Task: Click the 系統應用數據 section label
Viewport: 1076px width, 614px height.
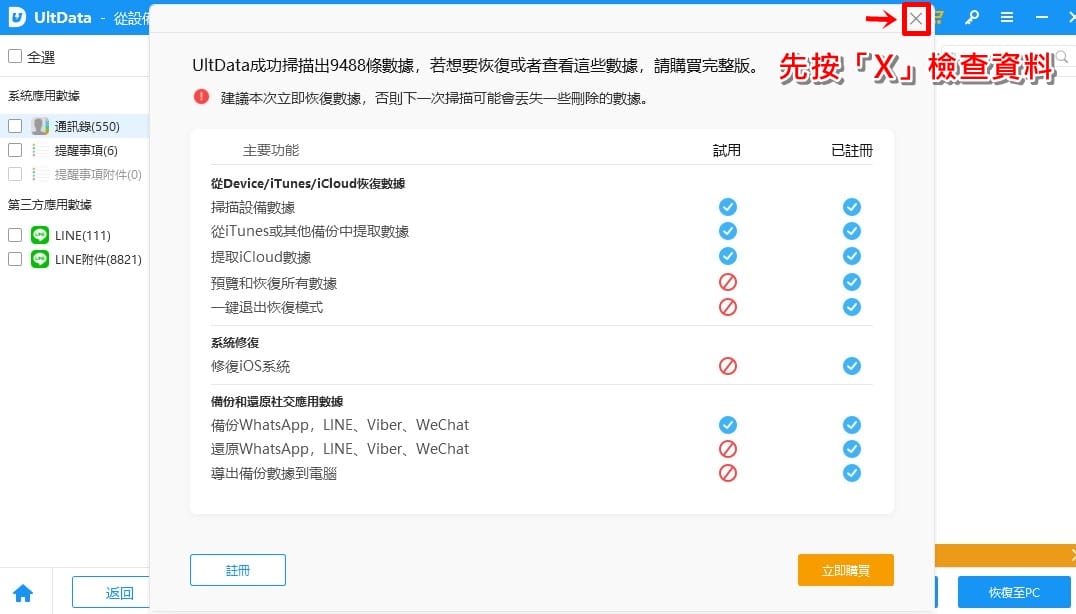Action: (x=44, y=95)
